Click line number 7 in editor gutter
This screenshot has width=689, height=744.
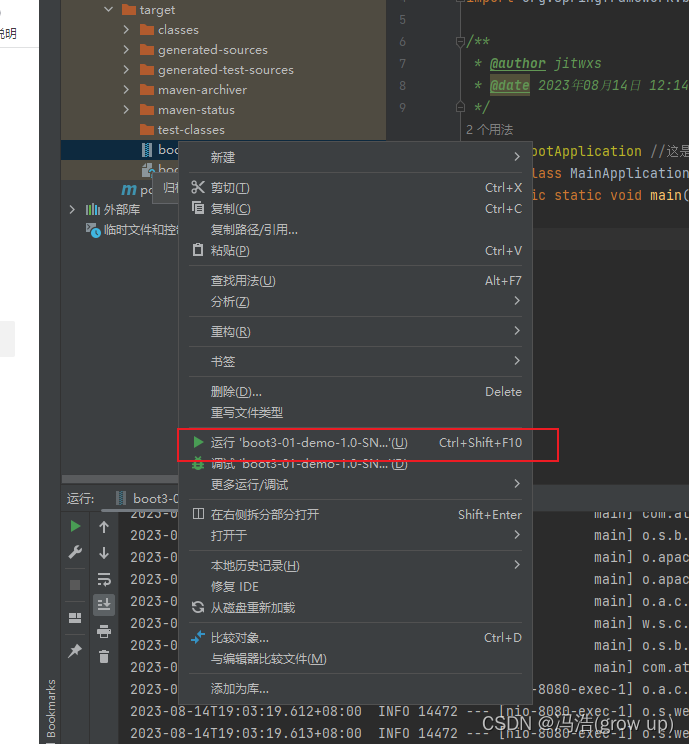402,64
